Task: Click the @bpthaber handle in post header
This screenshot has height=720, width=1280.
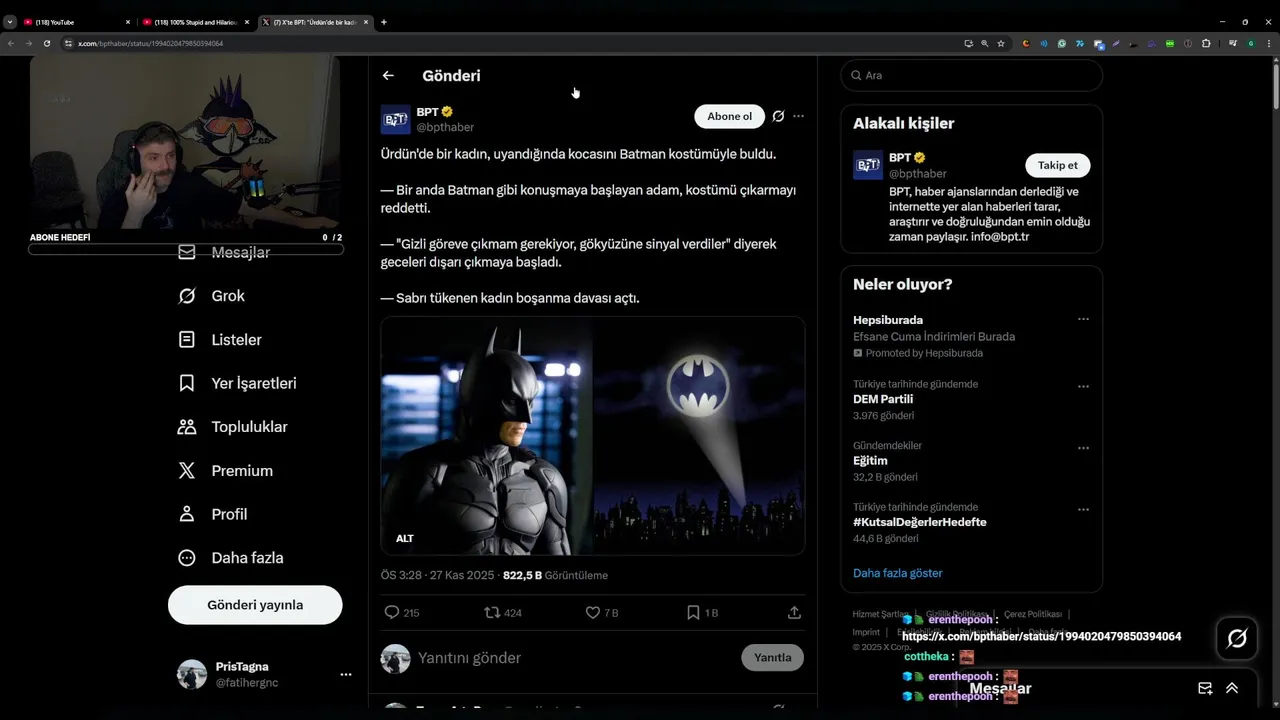Action: [445, 127]
